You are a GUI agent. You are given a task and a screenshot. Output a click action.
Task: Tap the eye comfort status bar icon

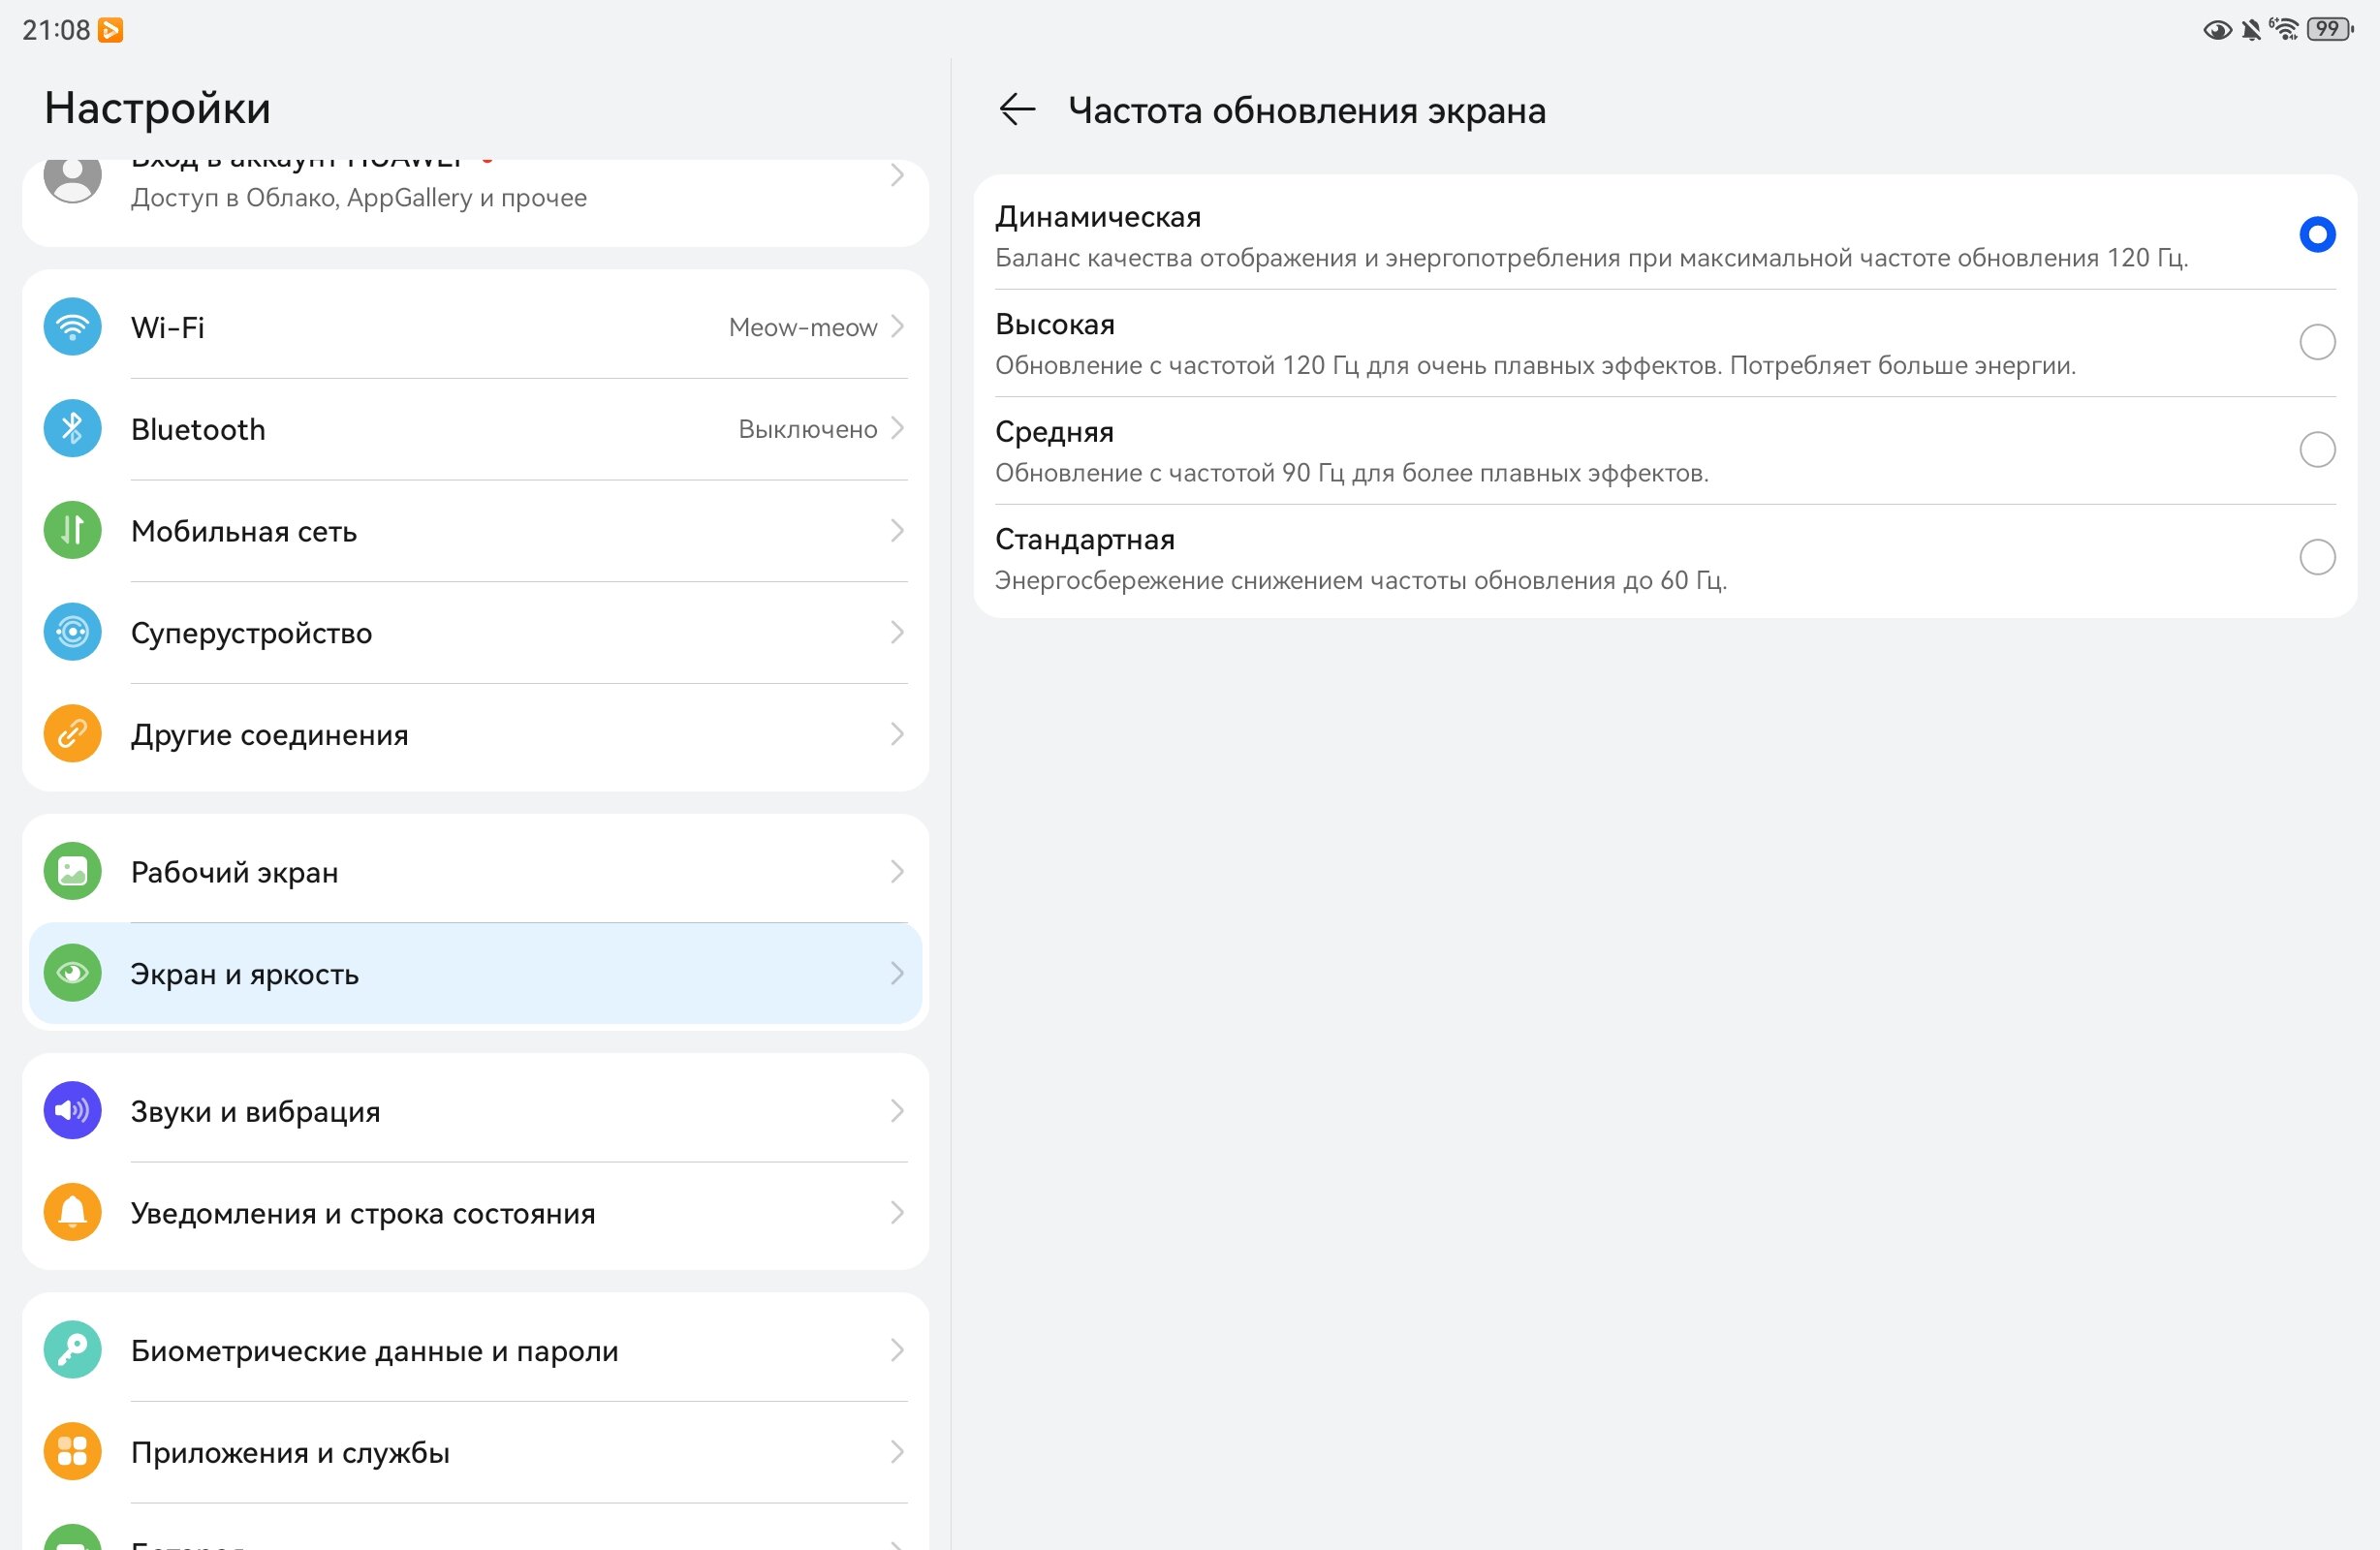click(2217, 30)
